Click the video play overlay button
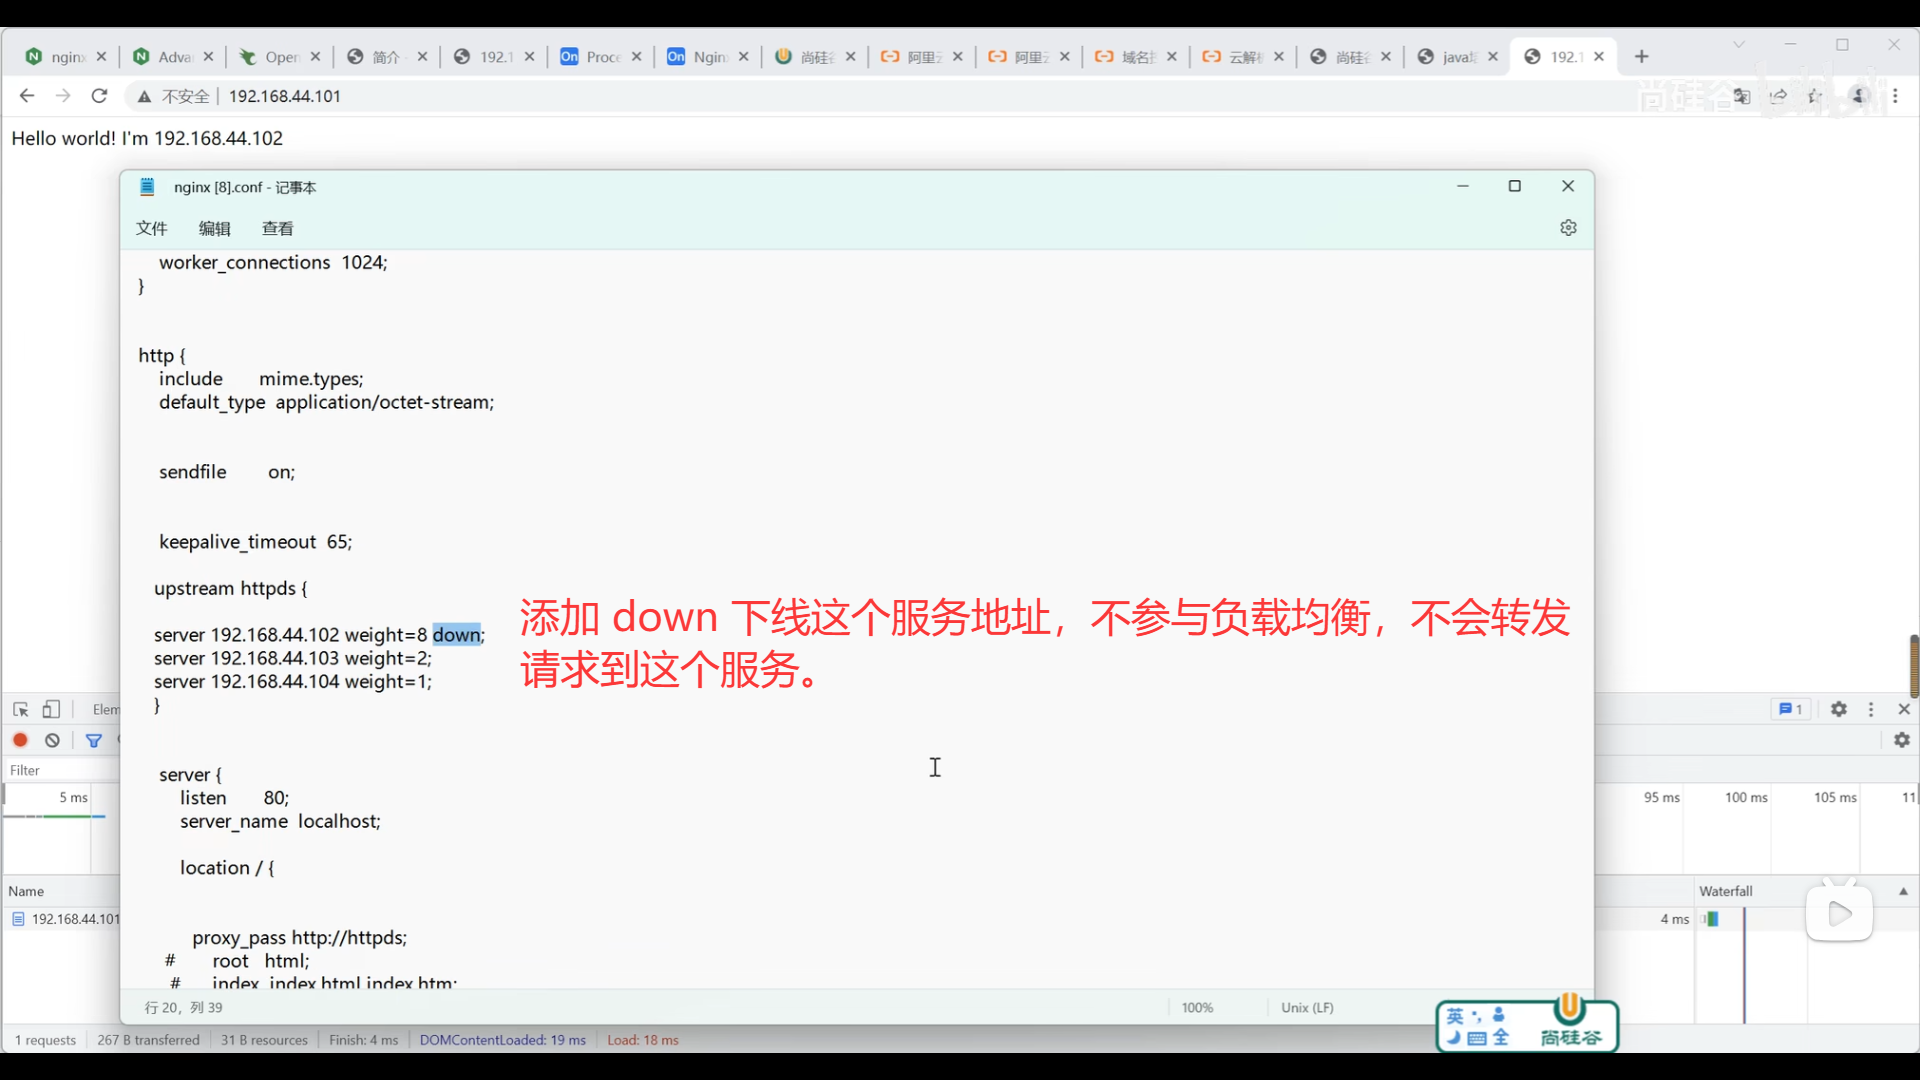 (x=1839, y=913)
